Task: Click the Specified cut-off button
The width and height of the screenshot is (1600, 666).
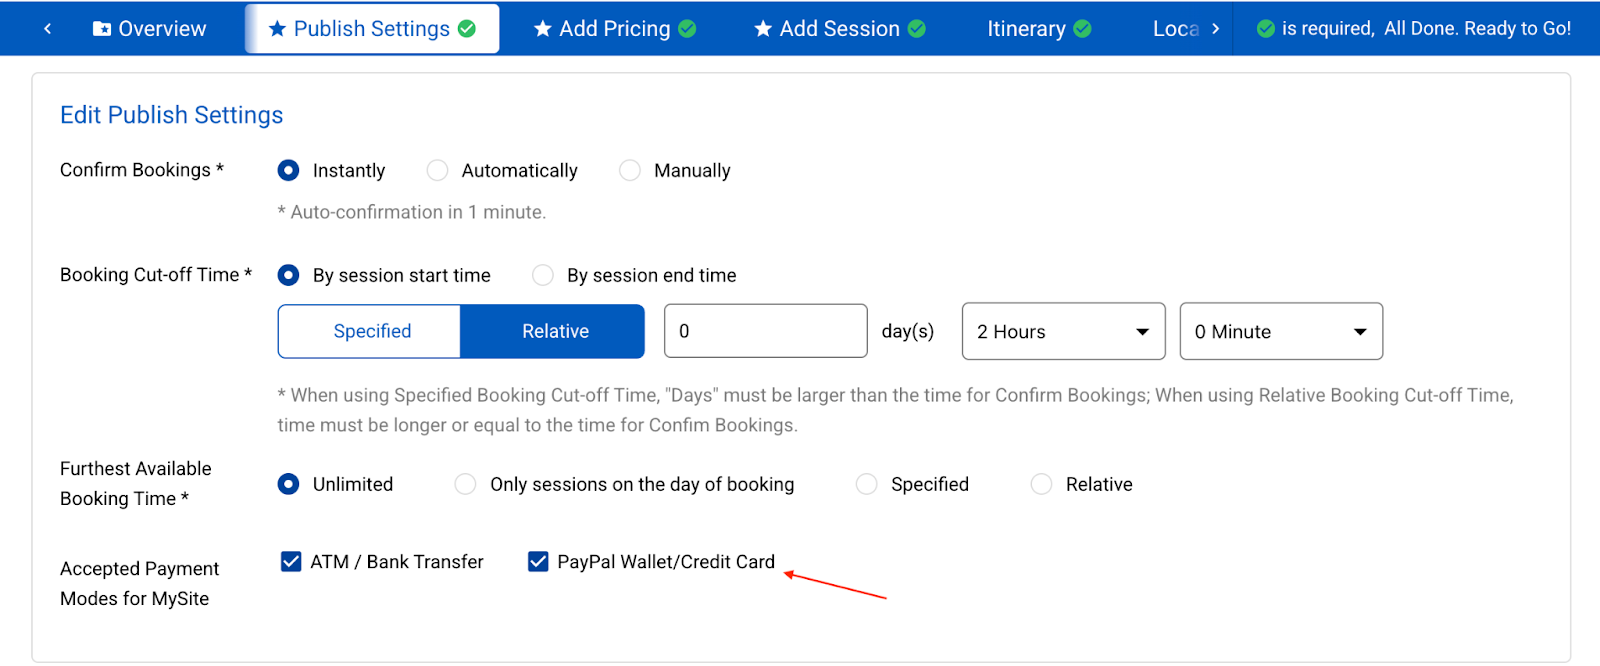Action: point(371,332)
